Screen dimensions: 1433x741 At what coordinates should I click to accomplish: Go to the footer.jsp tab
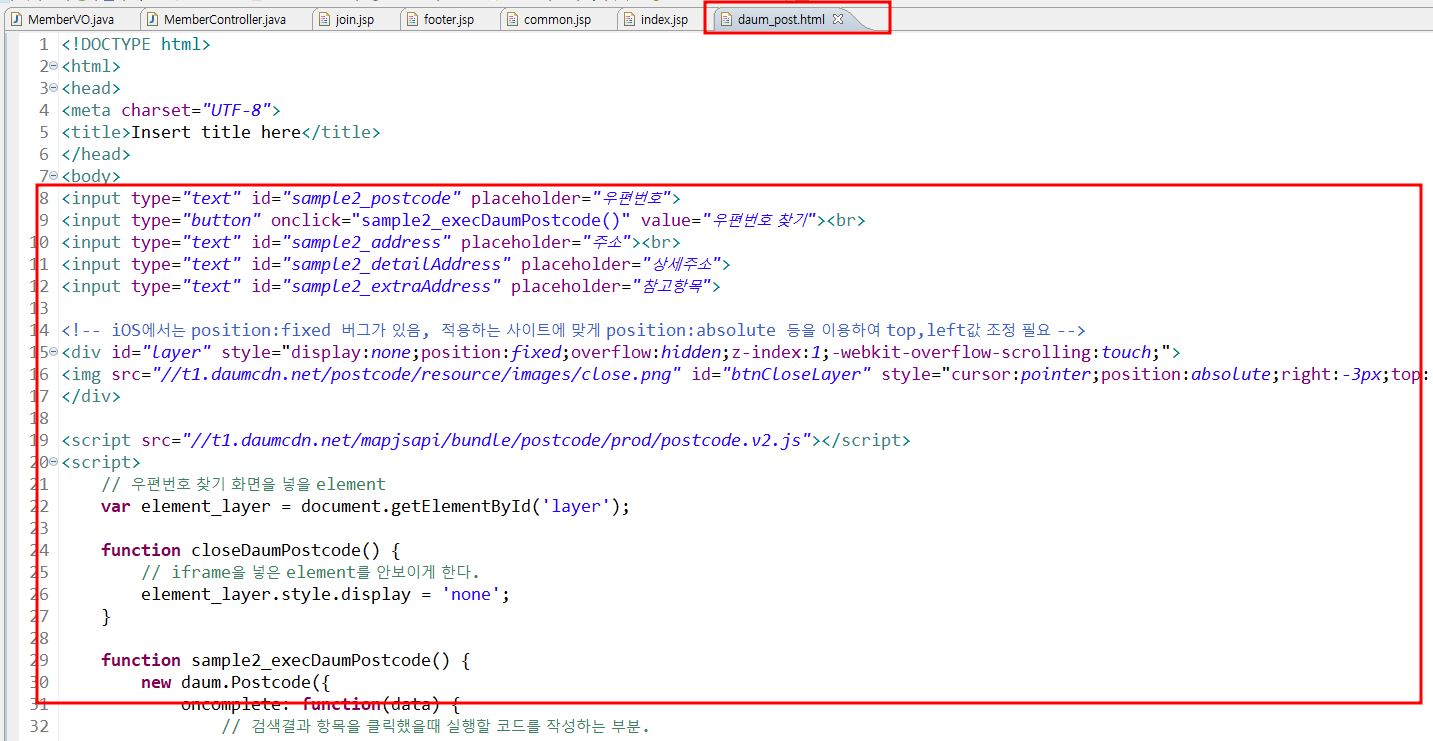[447, 19]
